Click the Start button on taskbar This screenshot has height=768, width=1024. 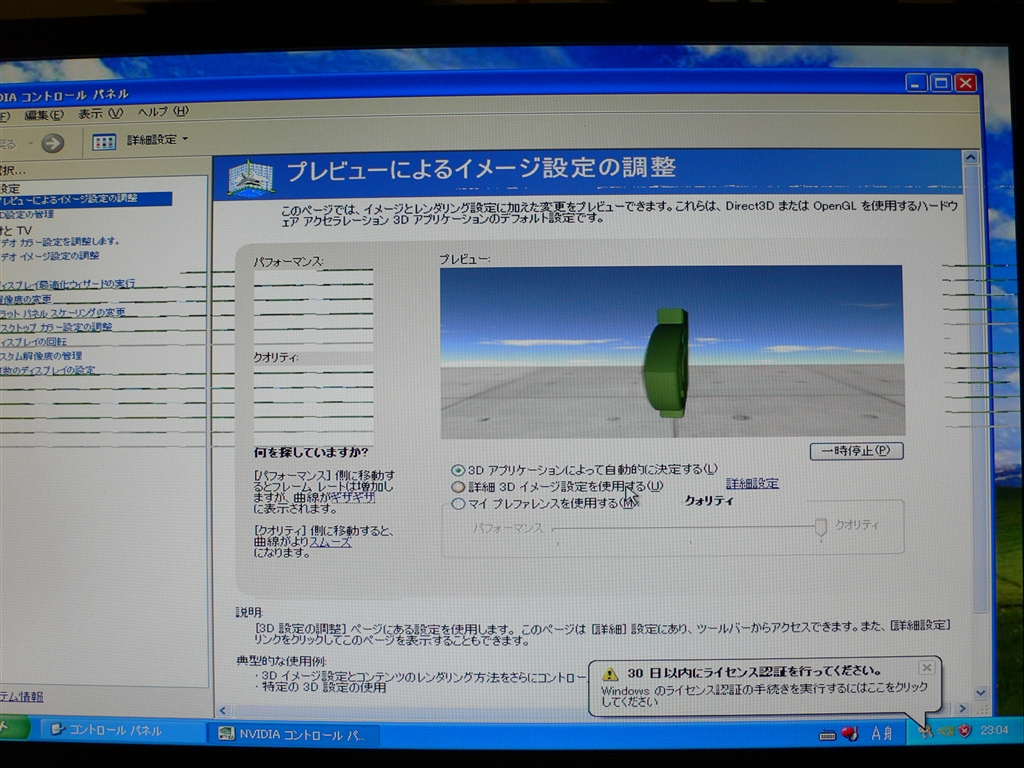pos(13,727)
